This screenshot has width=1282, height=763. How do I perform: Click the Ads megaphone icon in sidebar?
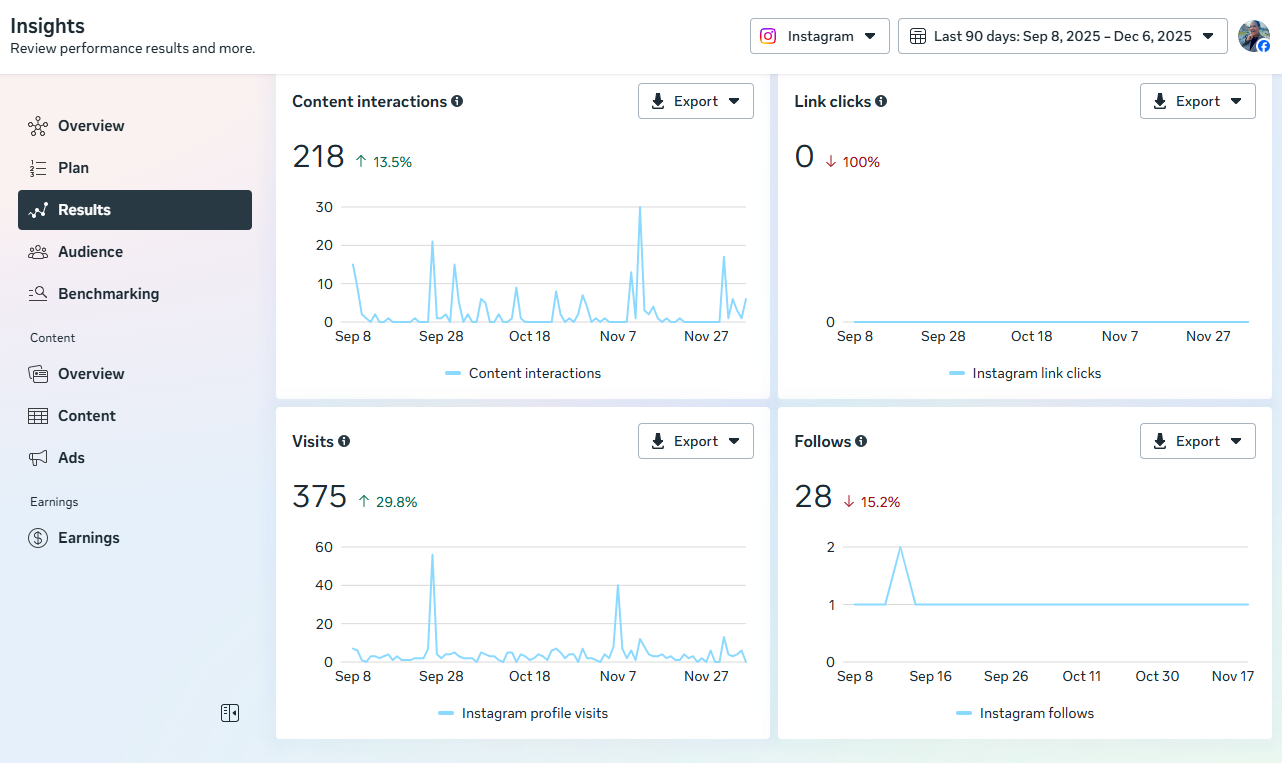[x=38, y=458]
